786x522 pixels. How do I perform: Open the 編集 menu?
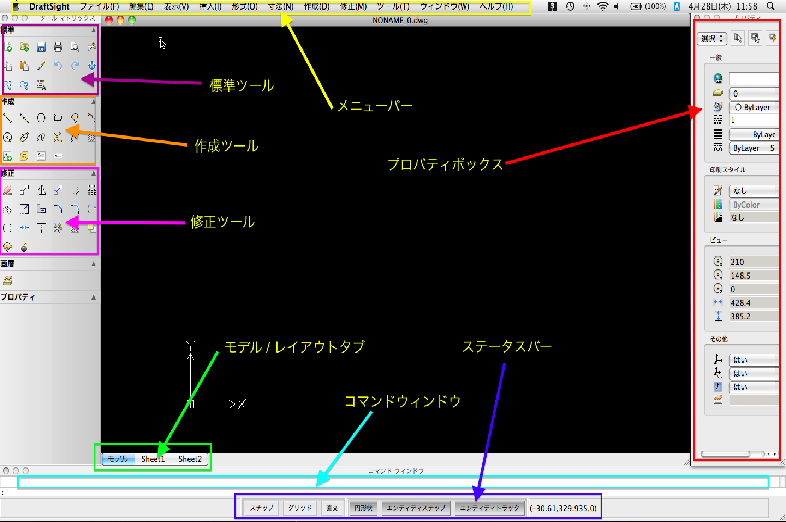[141, 7]
